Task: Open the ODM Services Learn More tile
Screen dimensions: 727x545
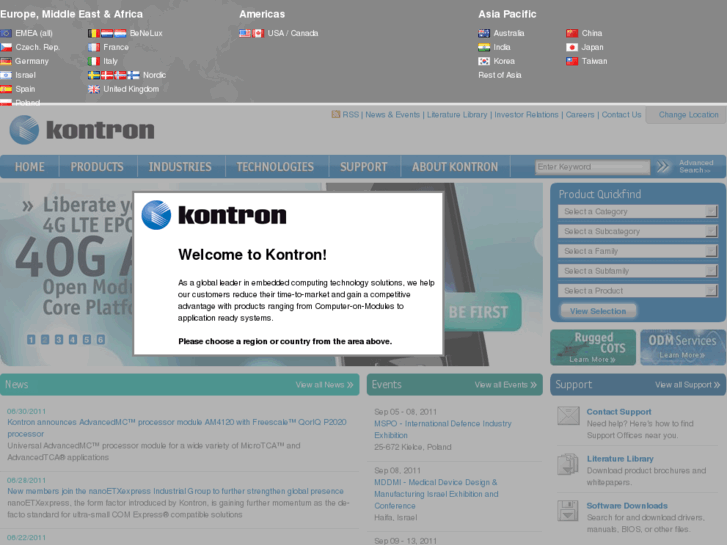Action: (683, 347)
